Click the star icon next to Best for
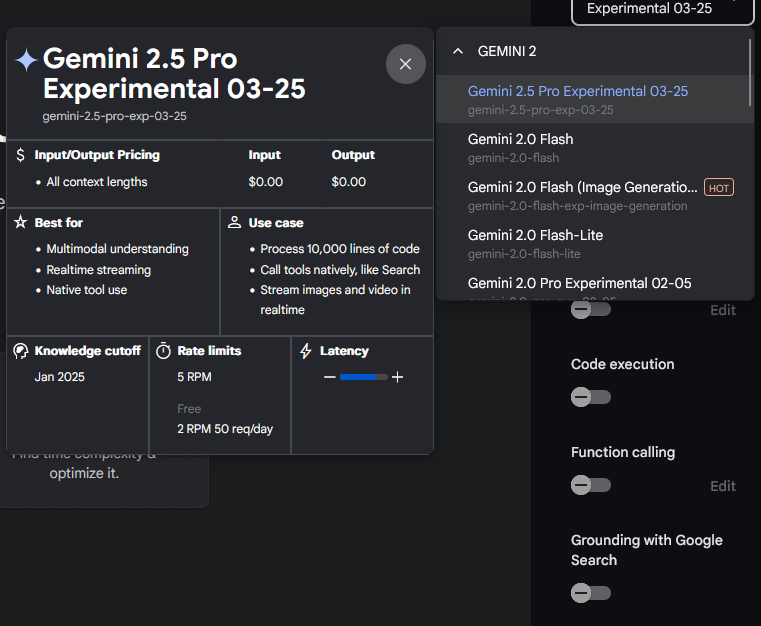This screenshot has height=626, width=761. pyautogui.click(x=20, y=222)
